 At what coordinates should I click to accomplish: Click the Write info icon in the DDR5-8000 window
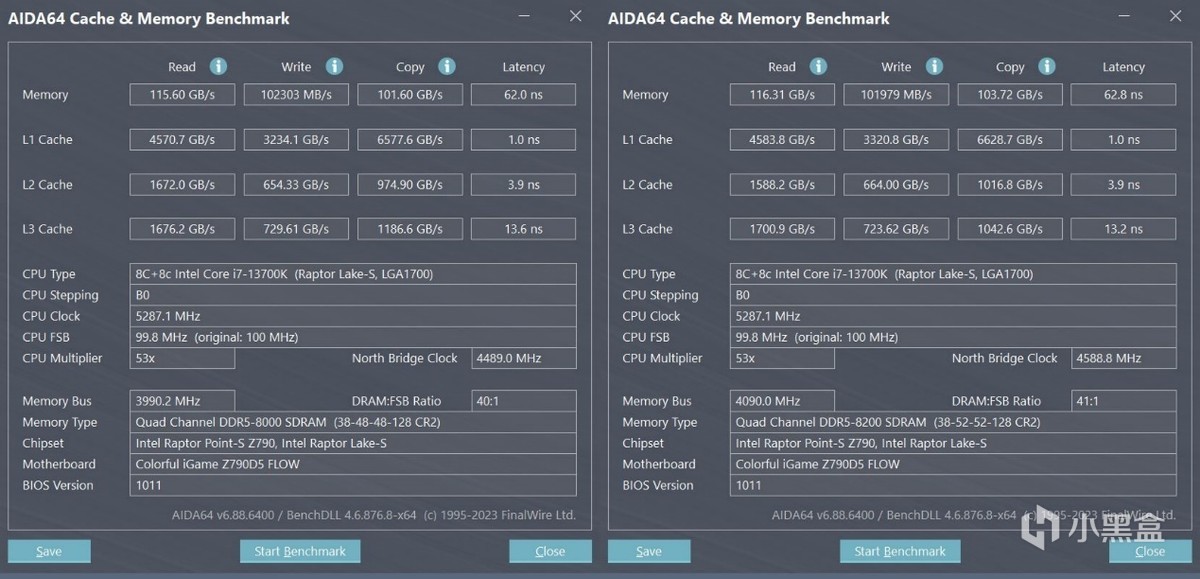(x=334, y=66)
